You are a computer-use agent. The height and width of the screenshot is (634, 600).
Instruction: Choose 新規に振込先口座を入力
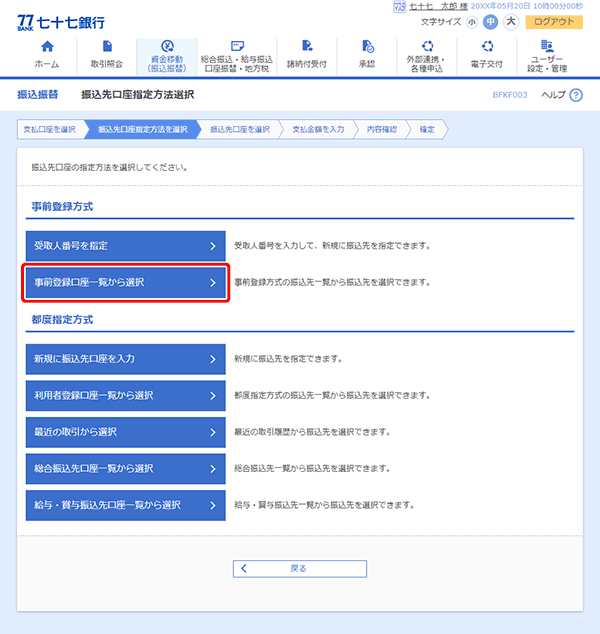pyautogui.click(x=125, y=358)
